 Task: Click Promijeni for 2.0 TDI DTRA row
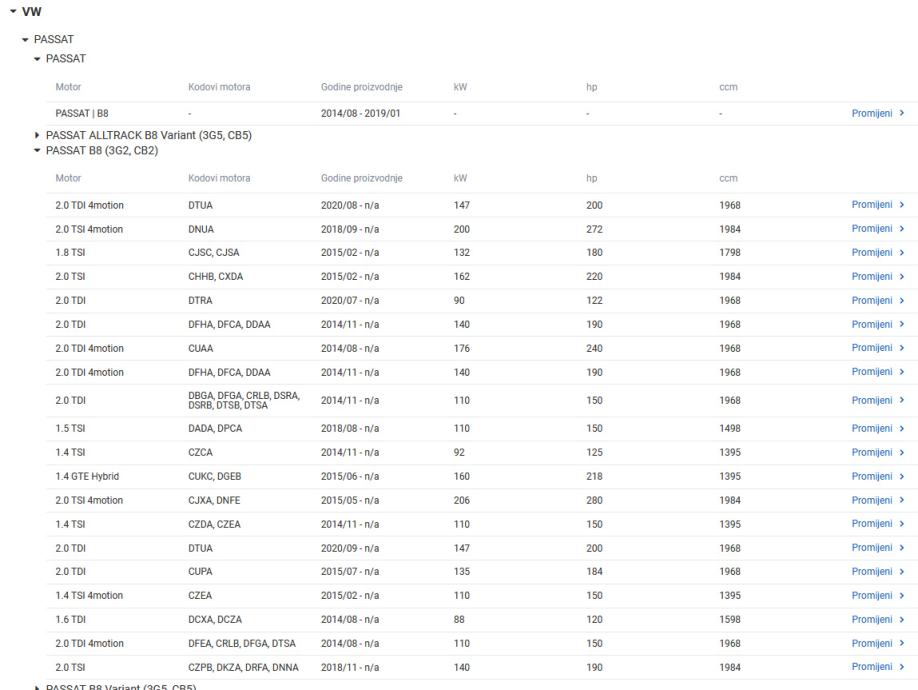[872, 300]
